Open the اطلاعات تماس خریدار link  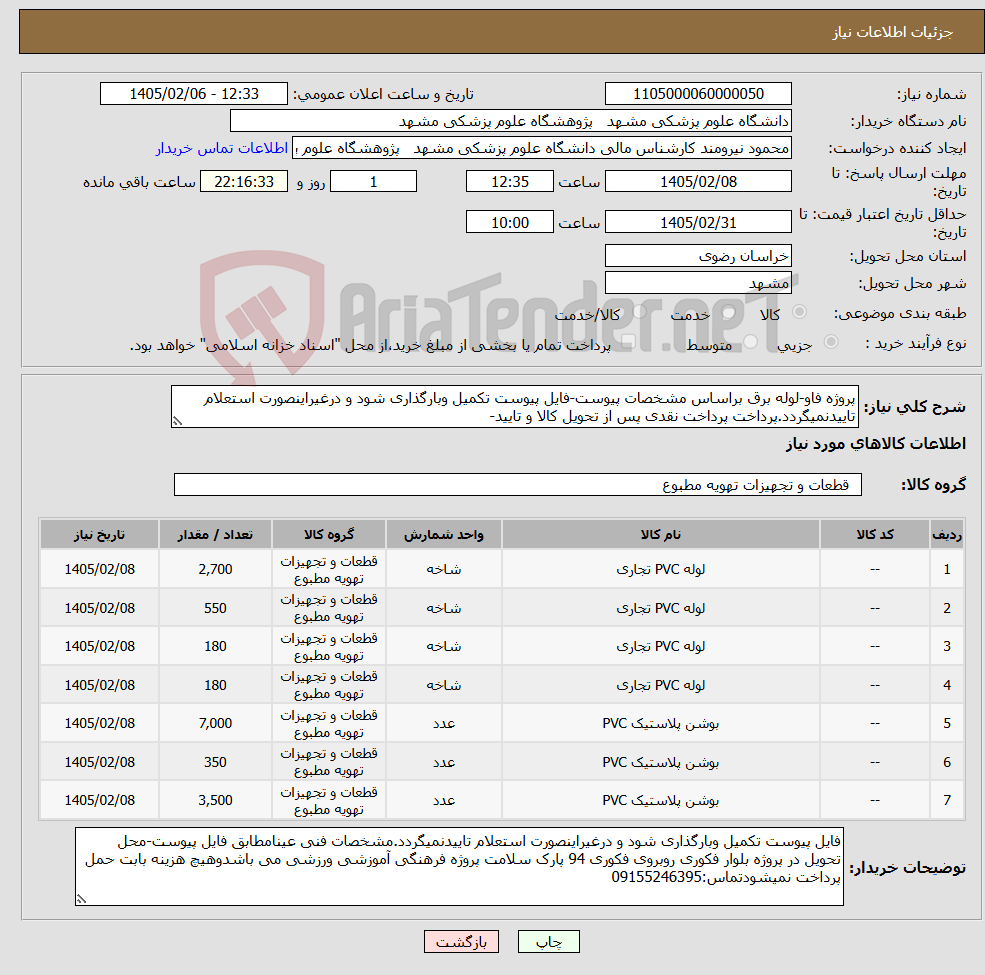click(x=222, y=148)
